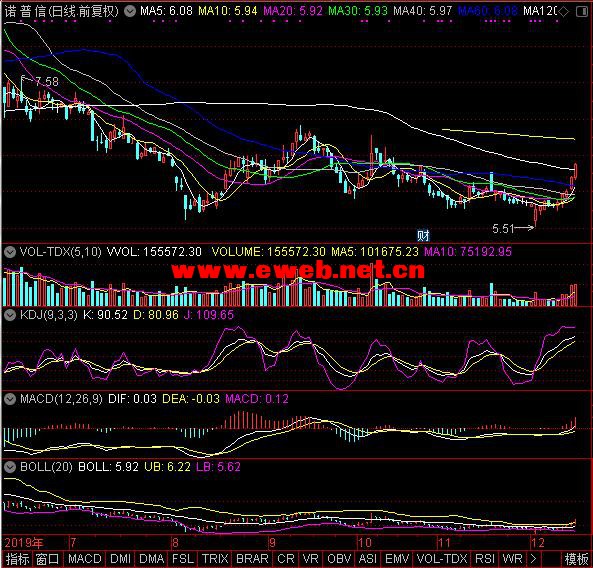Switch to the MACD indicator tab

(85, 559)
